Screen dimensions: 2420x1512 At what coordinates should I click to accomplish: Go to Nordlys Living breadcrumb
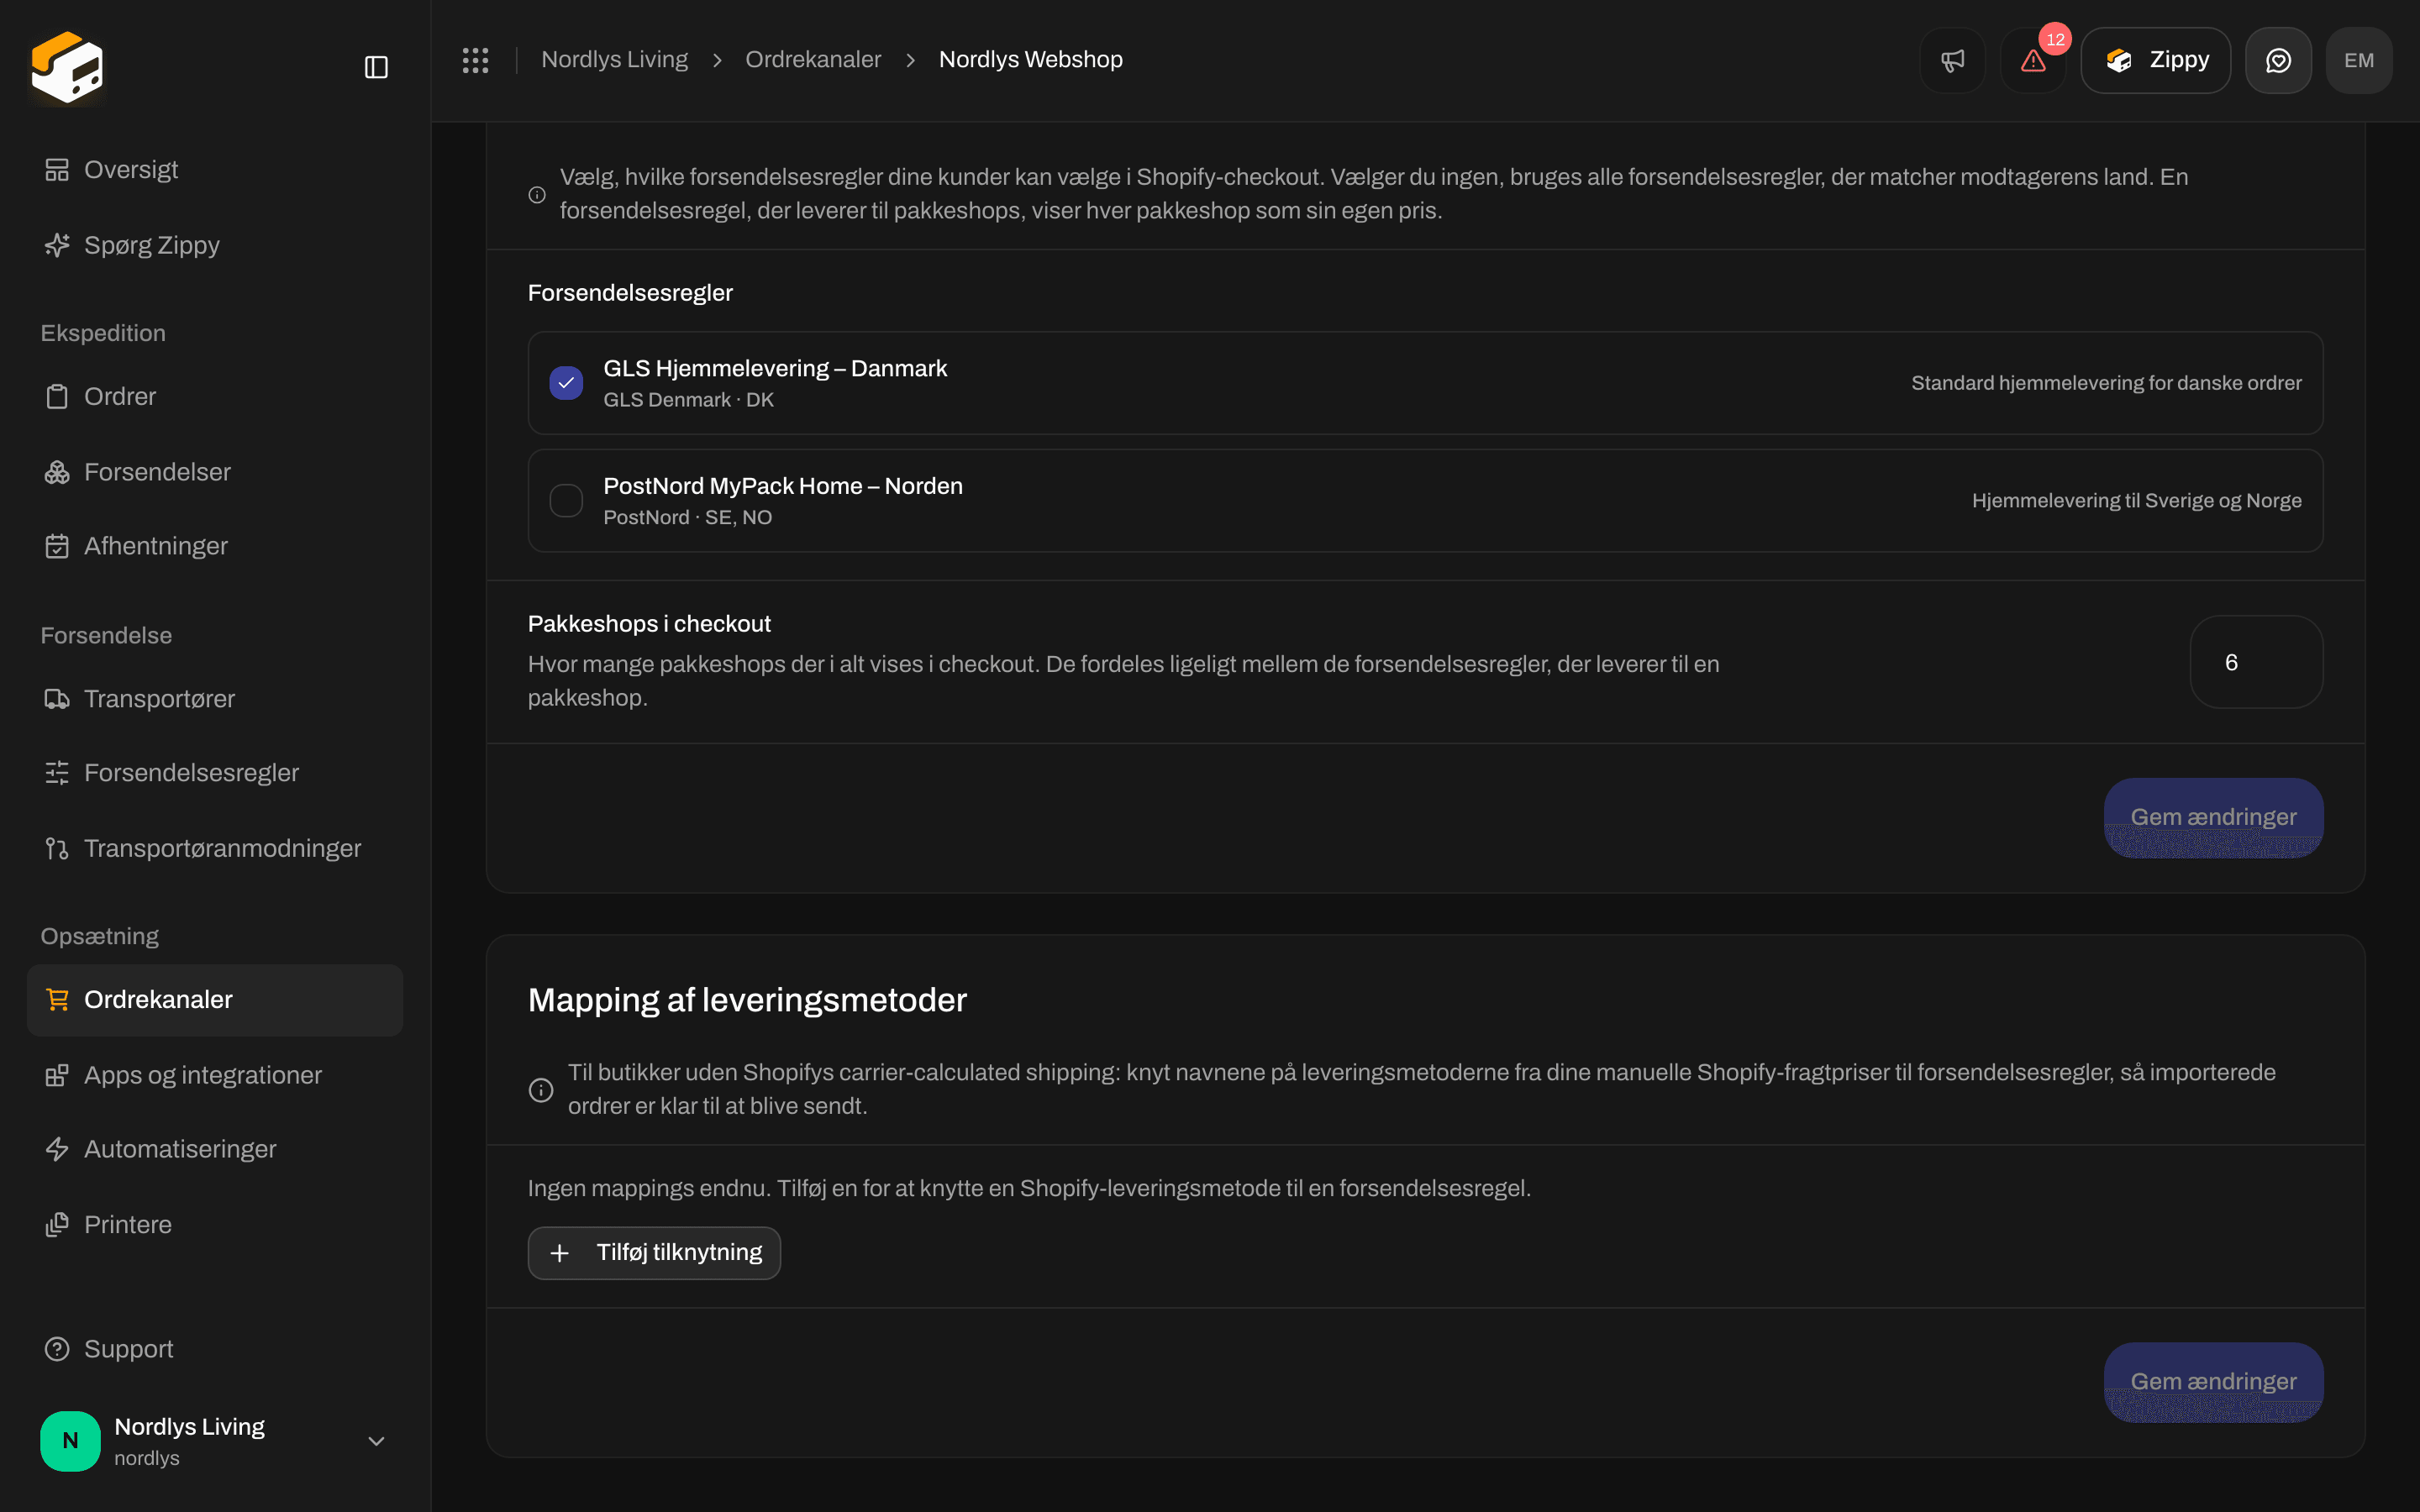[614, 60]
